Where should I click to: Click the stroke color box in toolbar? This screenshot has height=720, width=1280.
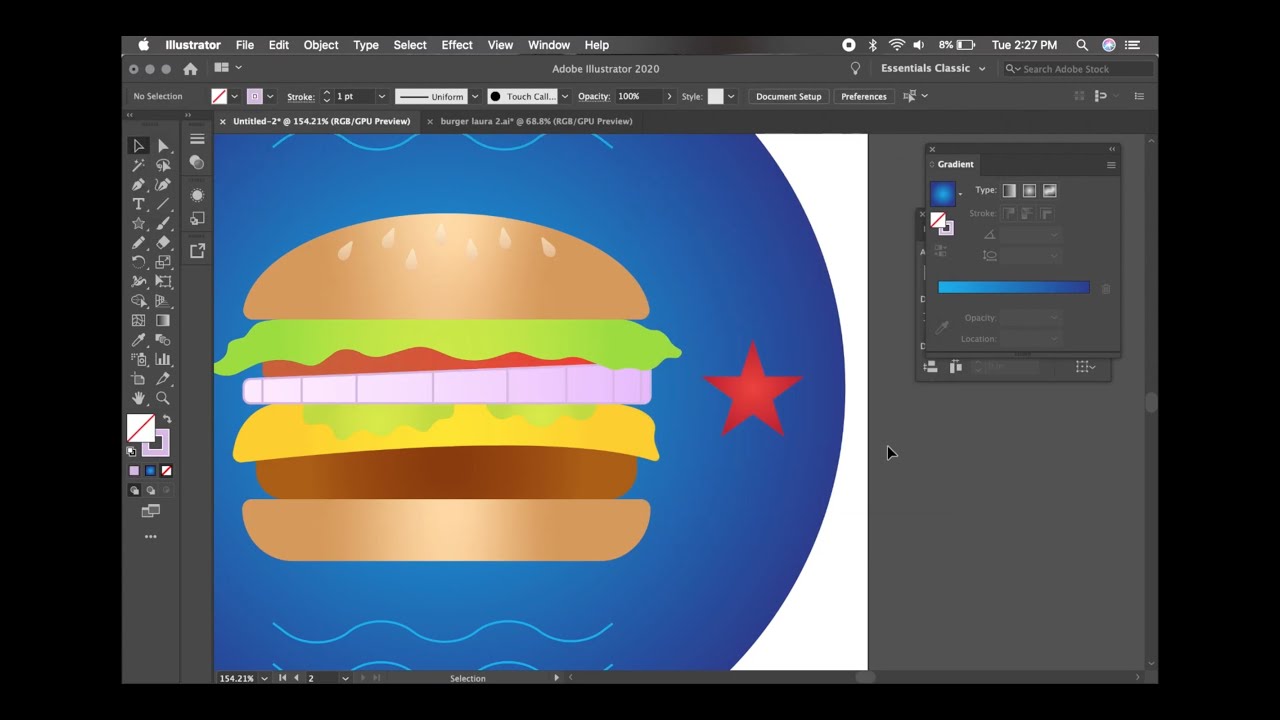(156, 441)
